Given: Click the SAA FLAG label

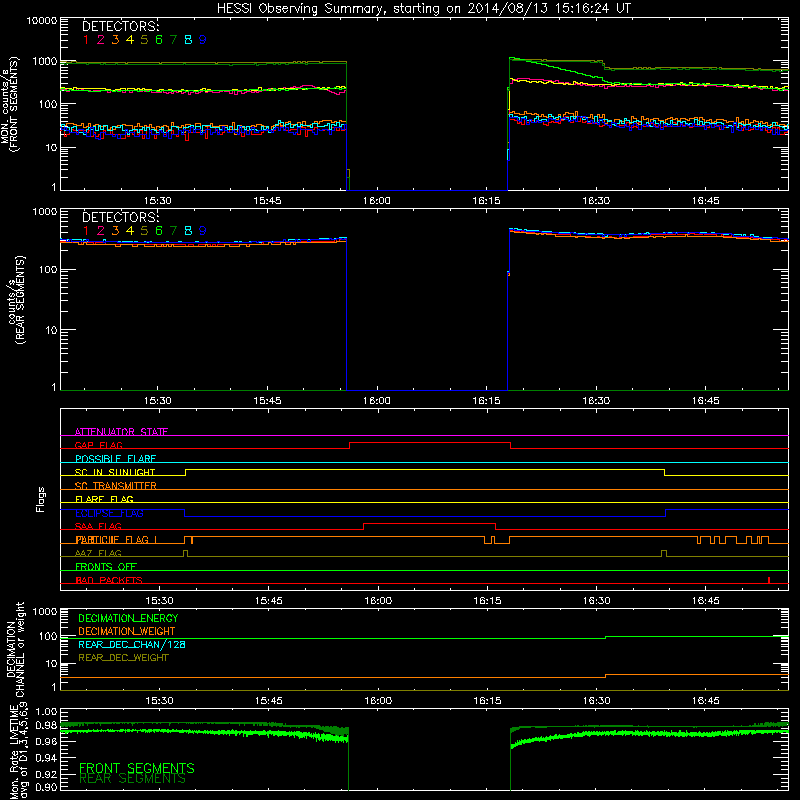Looking at the screenshot, I should point(98,526).
